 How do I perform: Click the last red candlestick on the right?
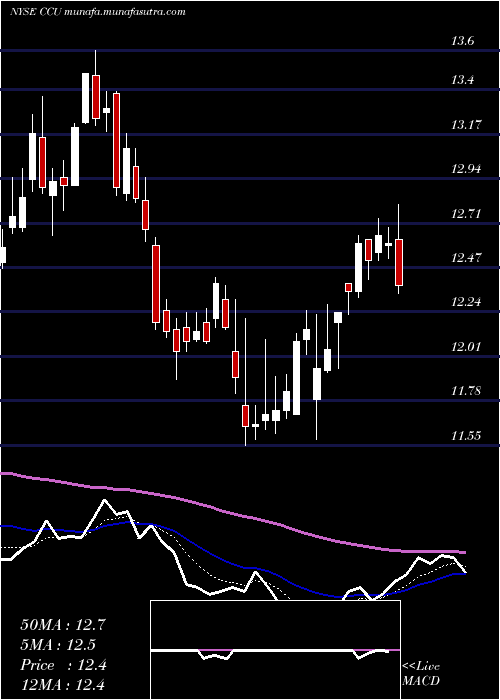coord(399,262)
